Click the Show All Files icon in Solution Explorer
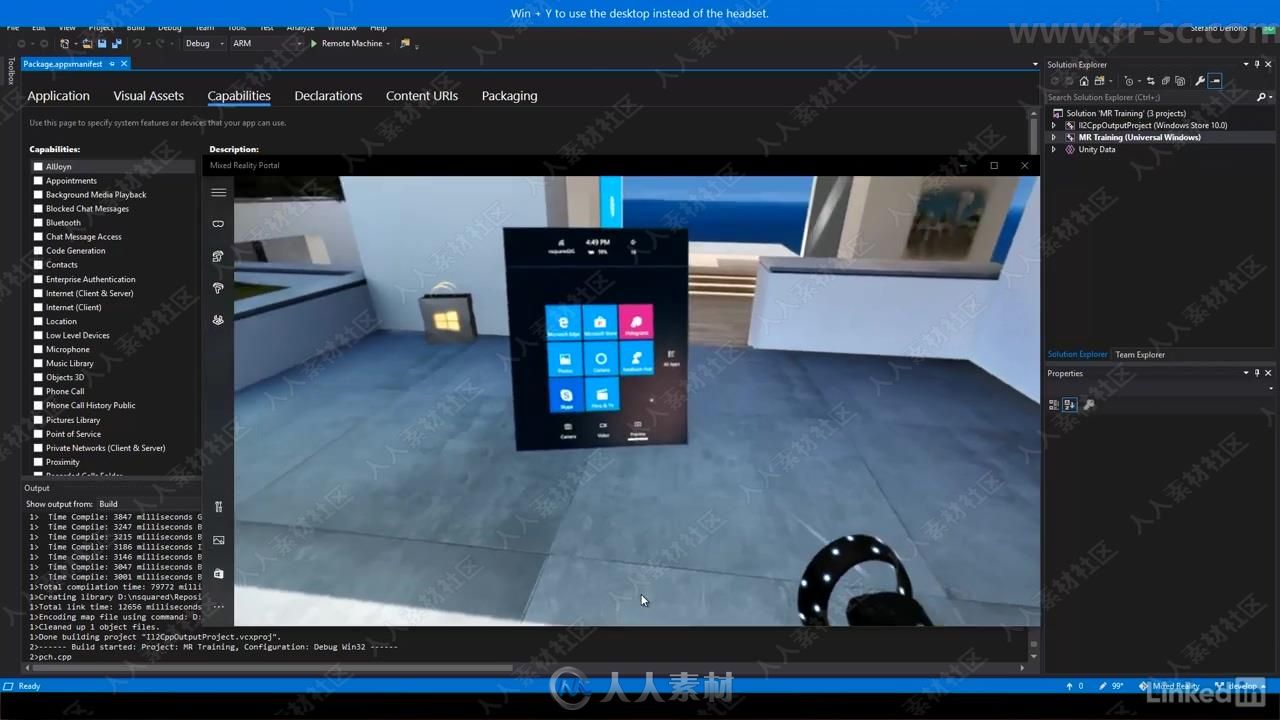The width and height of the screenshot is (1280, 720). 1180,81
